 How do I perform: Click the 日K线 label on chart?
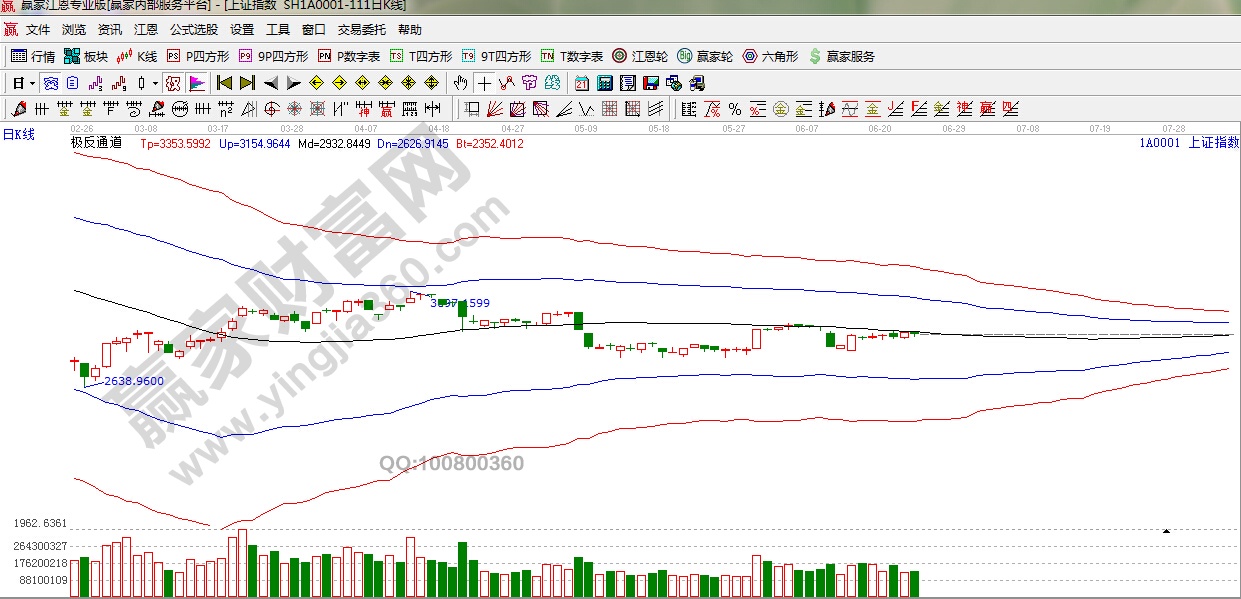click(x=19, y=134)
